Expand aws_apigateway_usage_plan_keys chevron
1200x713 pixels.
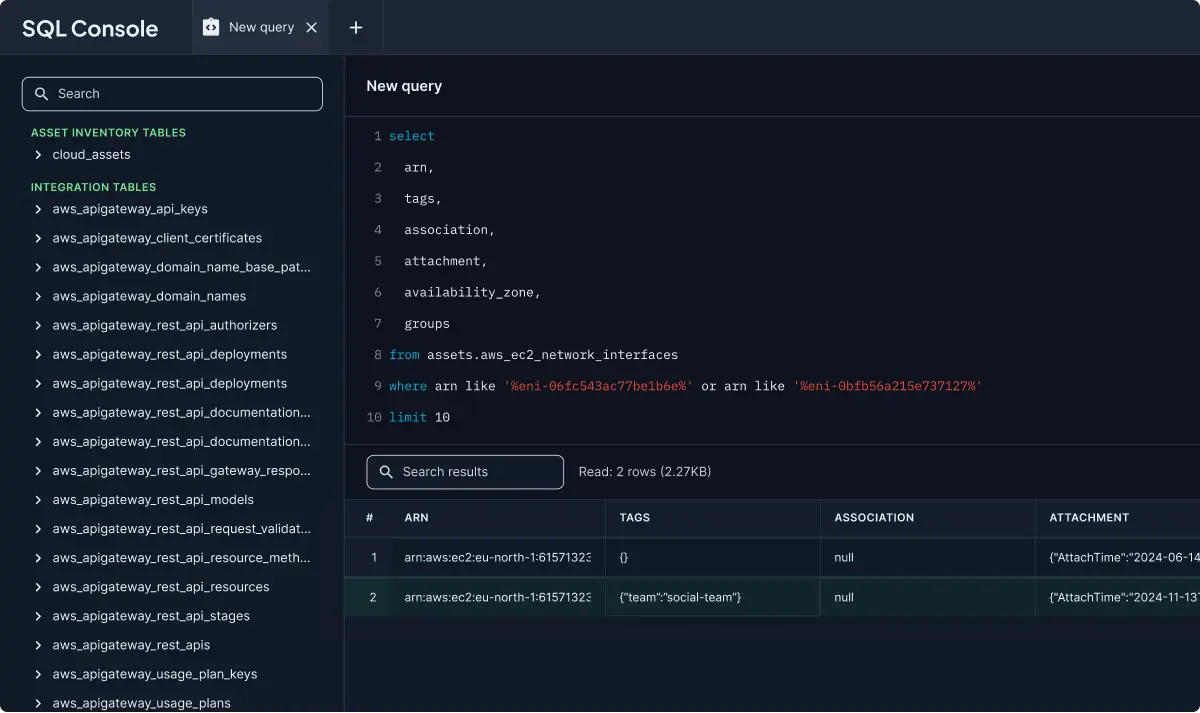(38, 674)
